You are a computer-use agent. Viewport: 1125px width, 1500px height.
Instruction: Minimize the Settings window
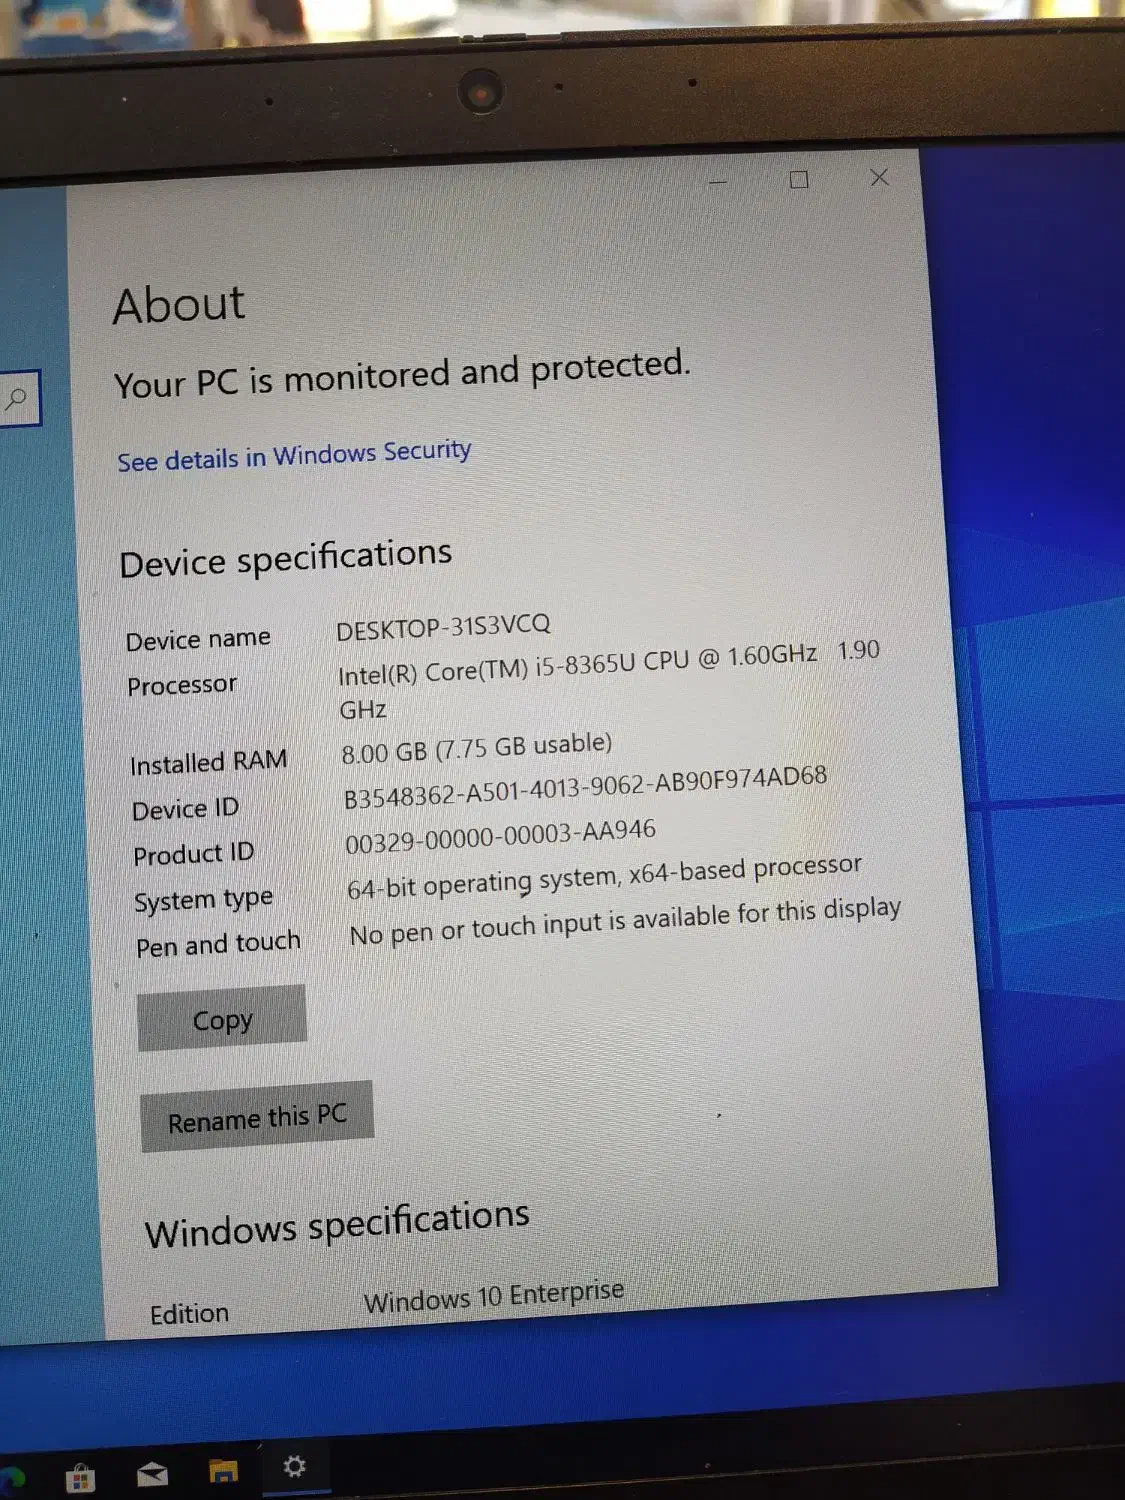[x=718, y=182]
